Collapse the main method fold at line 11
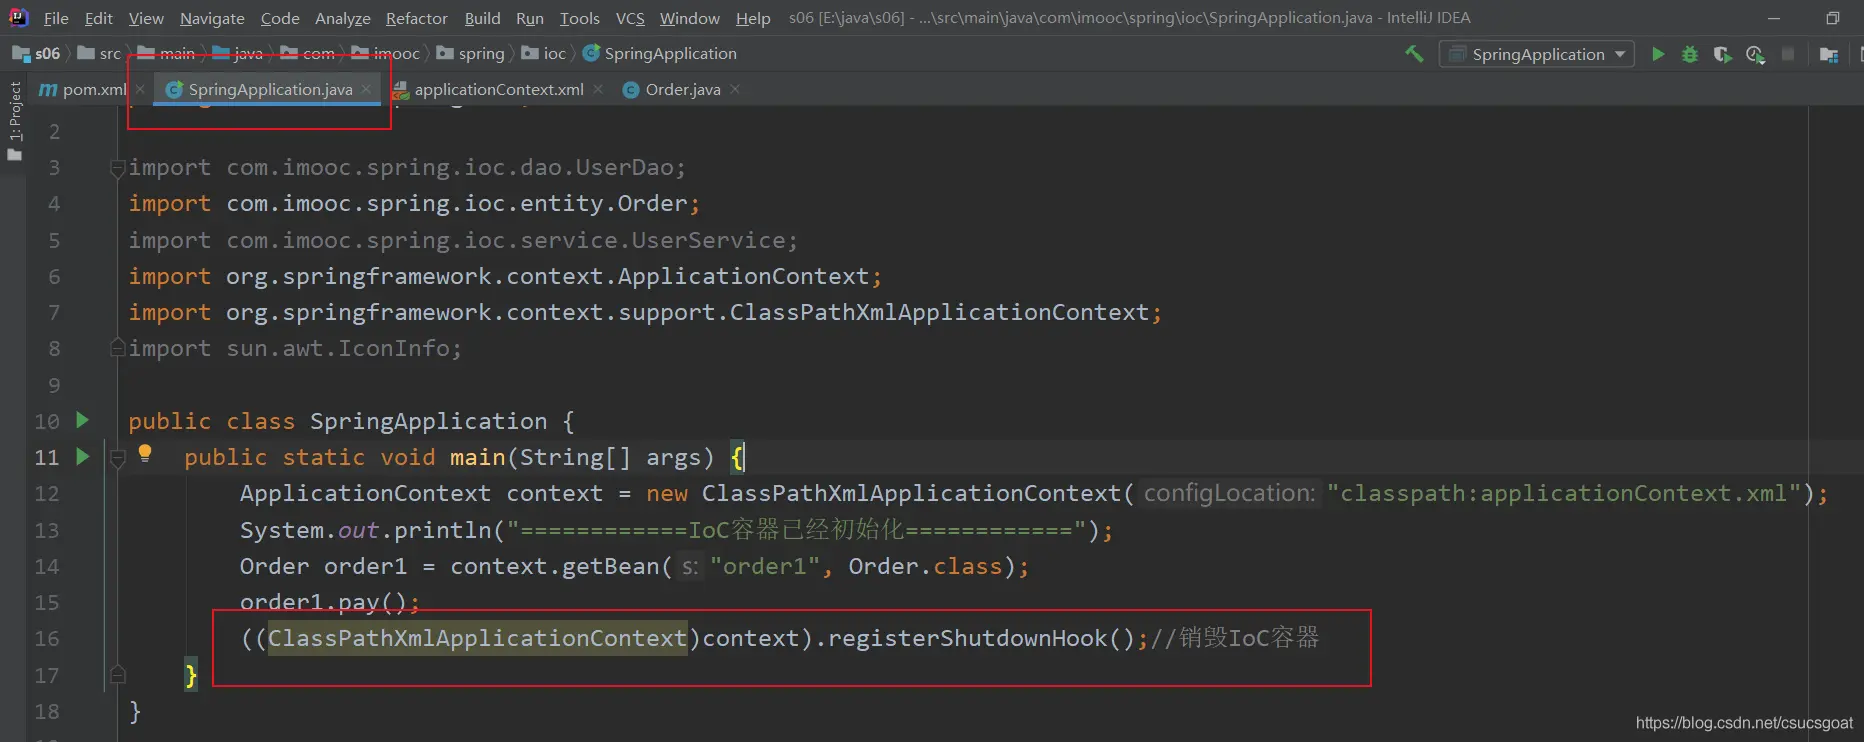Screen dimensions: 1864x742 pyautogui.click(x=117, y=457)
